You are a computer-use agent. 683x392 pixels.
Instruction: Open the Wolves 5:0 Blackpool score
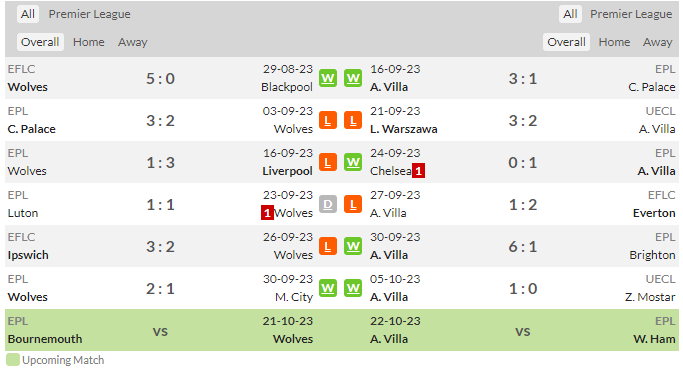click(160, 78)
